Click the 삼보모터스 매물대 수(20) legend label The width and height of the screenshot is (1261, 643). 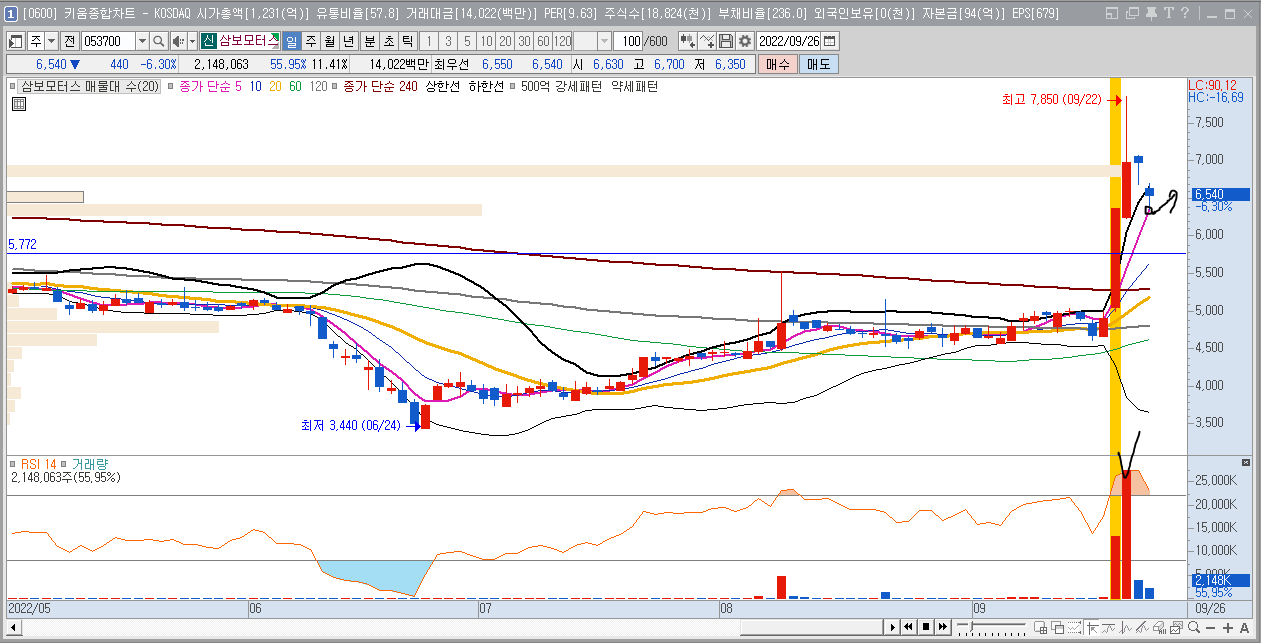[x=91, y=87]
